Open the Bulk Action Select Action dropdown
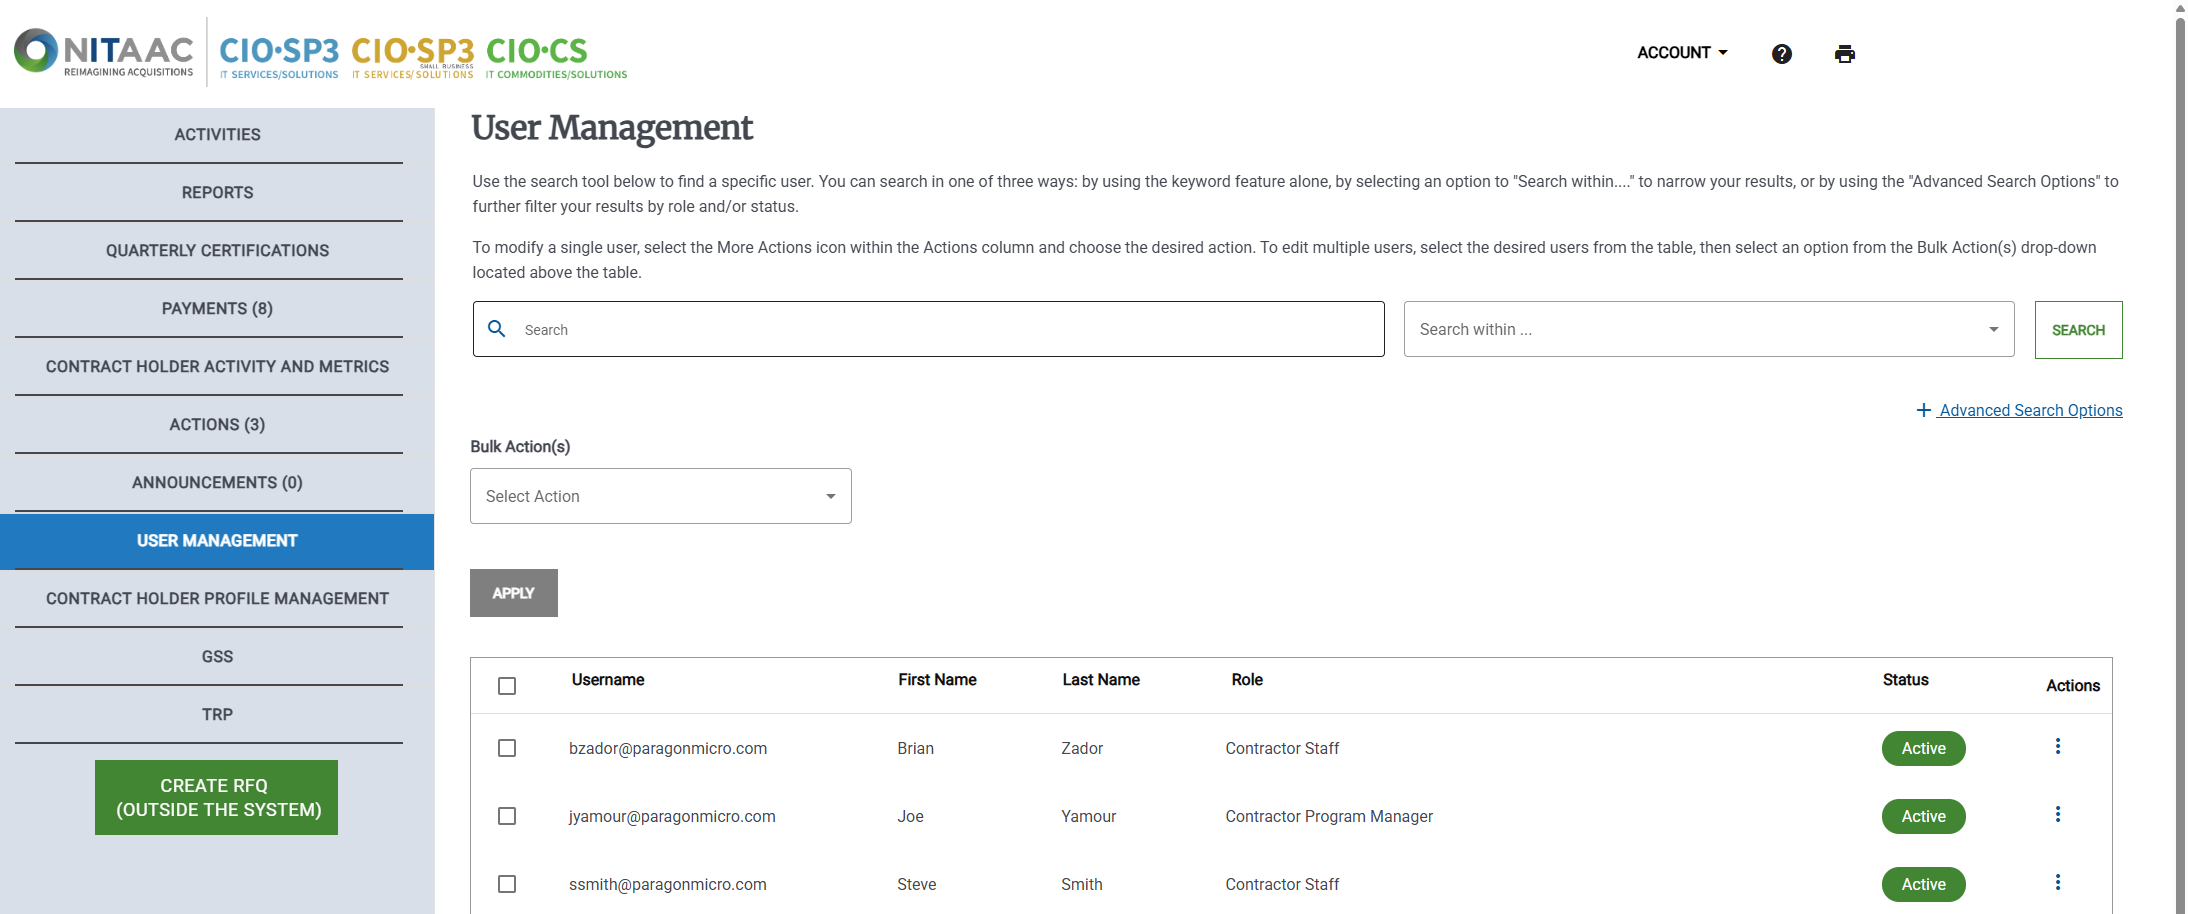This screenshot has width=2188, height=914. pos(659,495)
